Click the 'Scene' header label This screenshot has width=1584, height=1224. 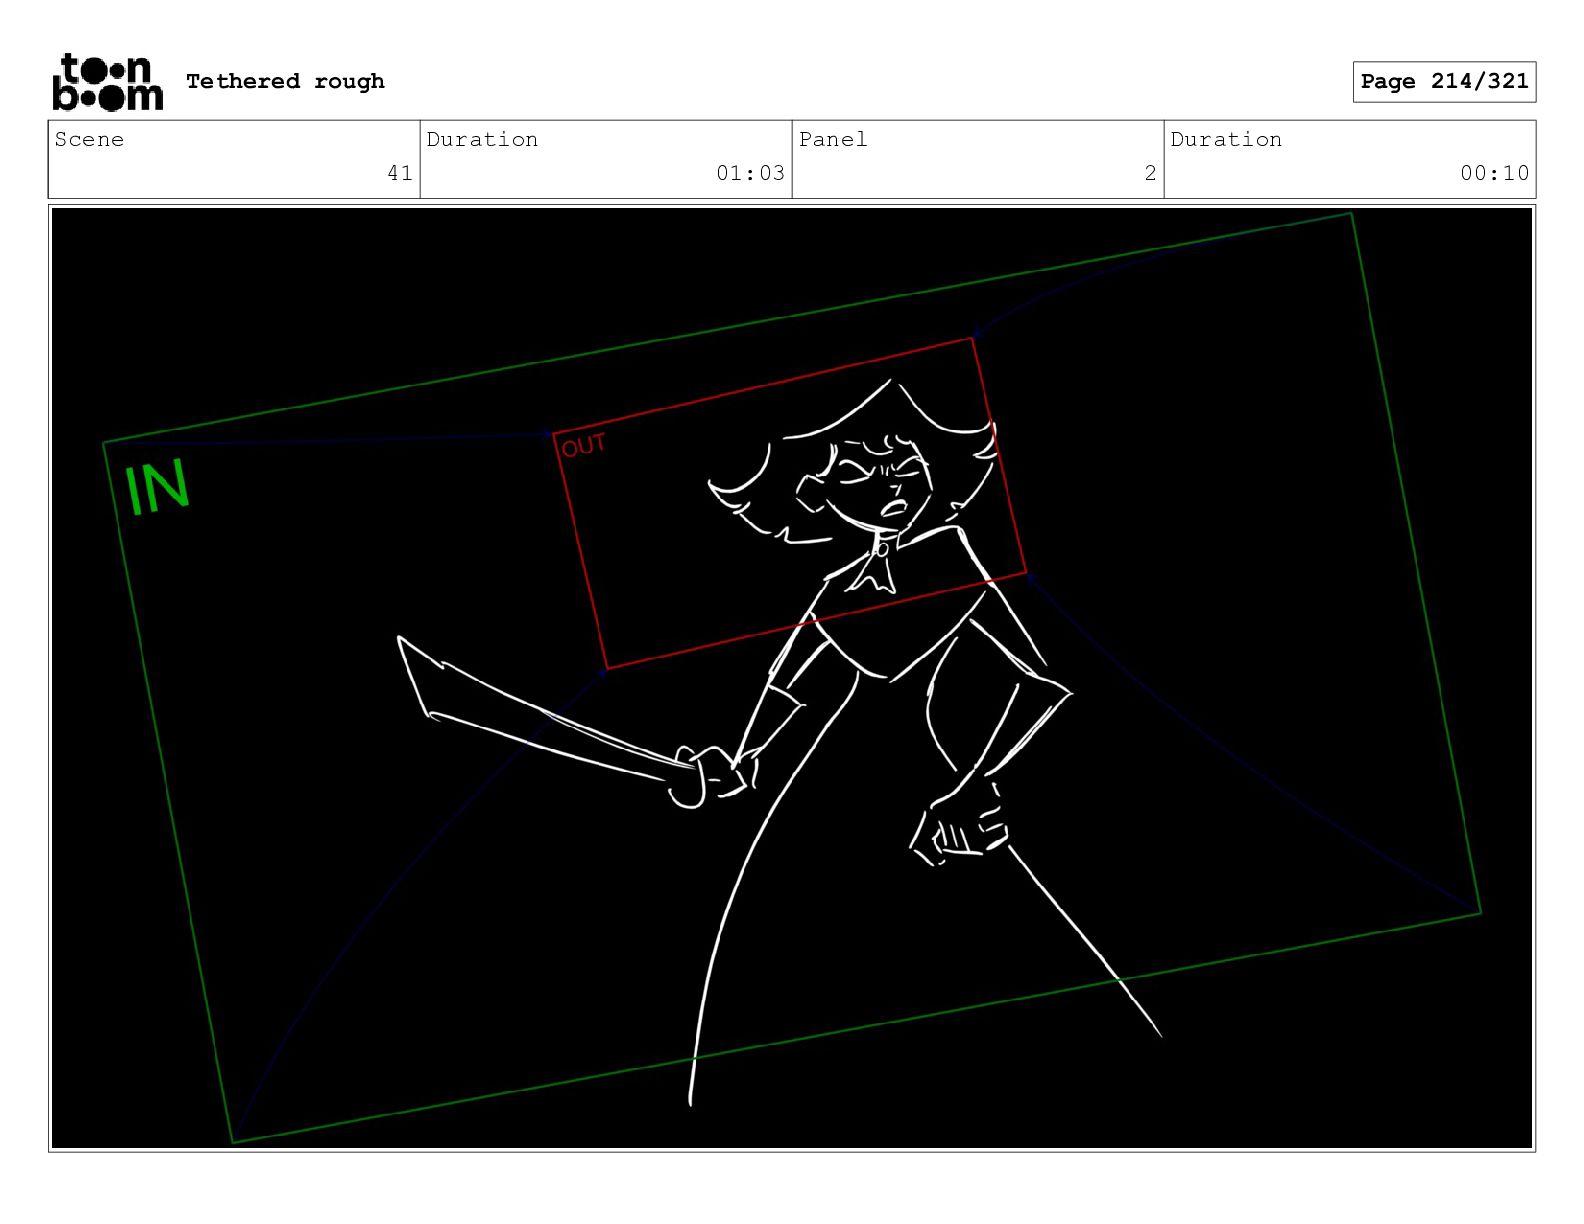[x=89, y=139]
